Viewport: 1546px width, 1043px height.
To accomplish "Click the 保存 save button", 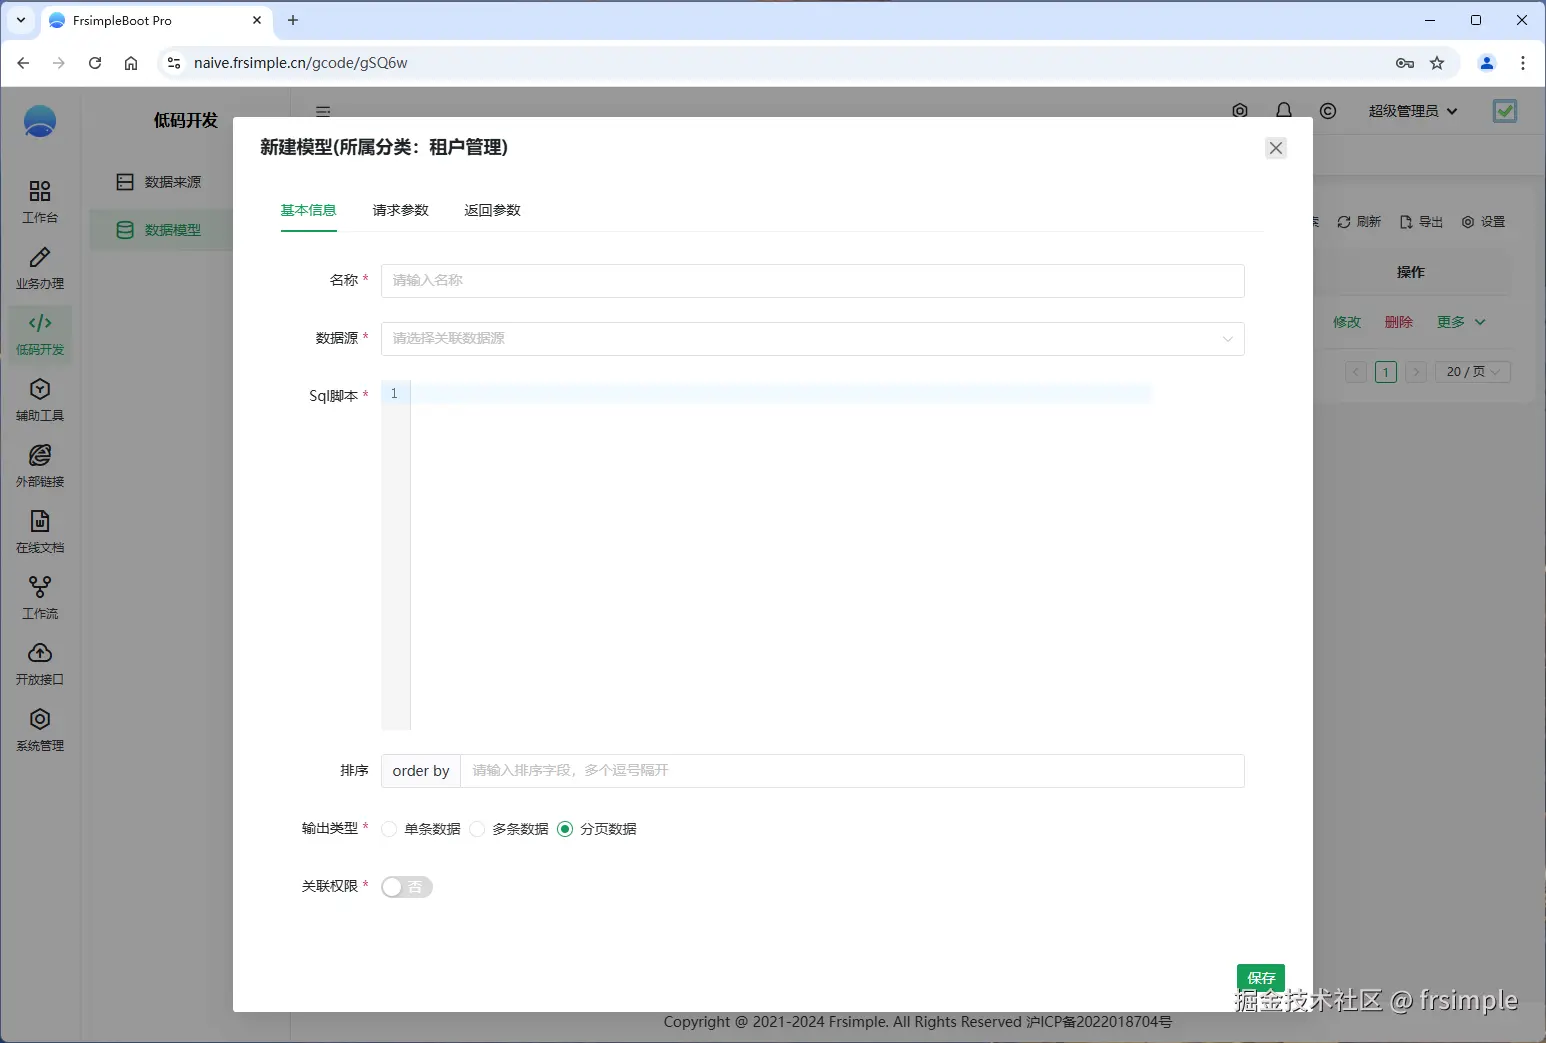I will point(1260,978).
